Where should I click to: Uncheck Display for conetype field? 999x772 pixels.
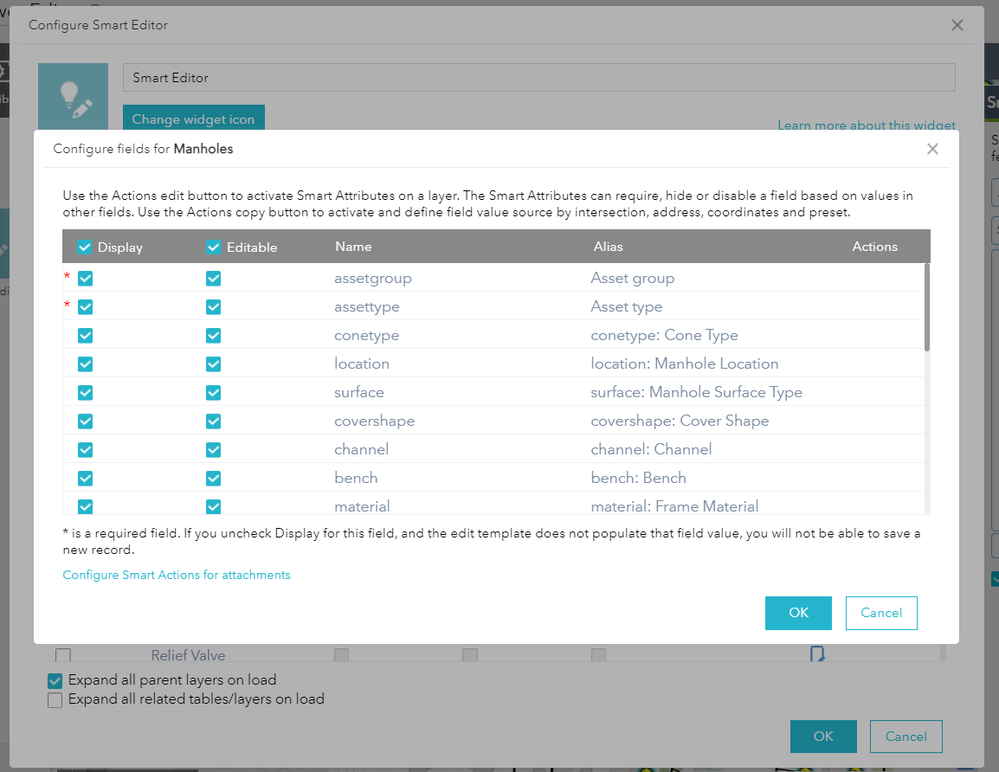[85, 336]
